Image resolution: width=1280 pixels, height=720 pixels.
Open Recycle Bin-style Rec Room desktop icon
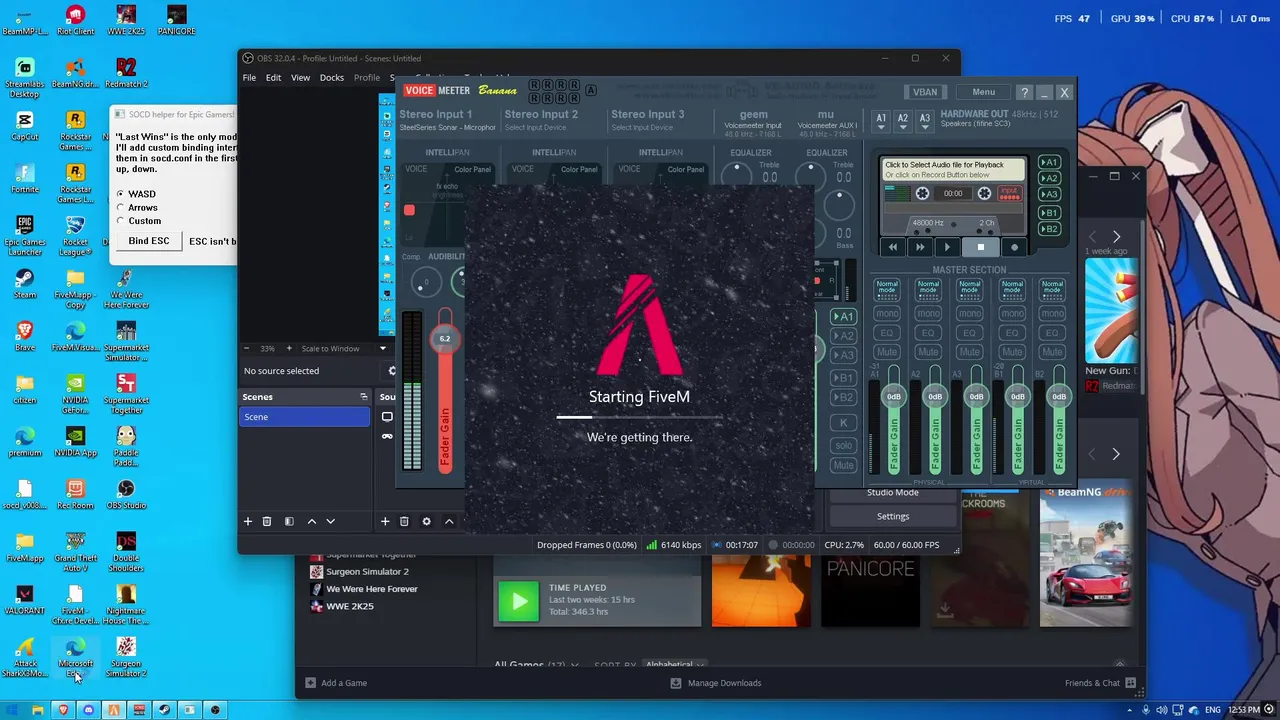pos(75,494)
